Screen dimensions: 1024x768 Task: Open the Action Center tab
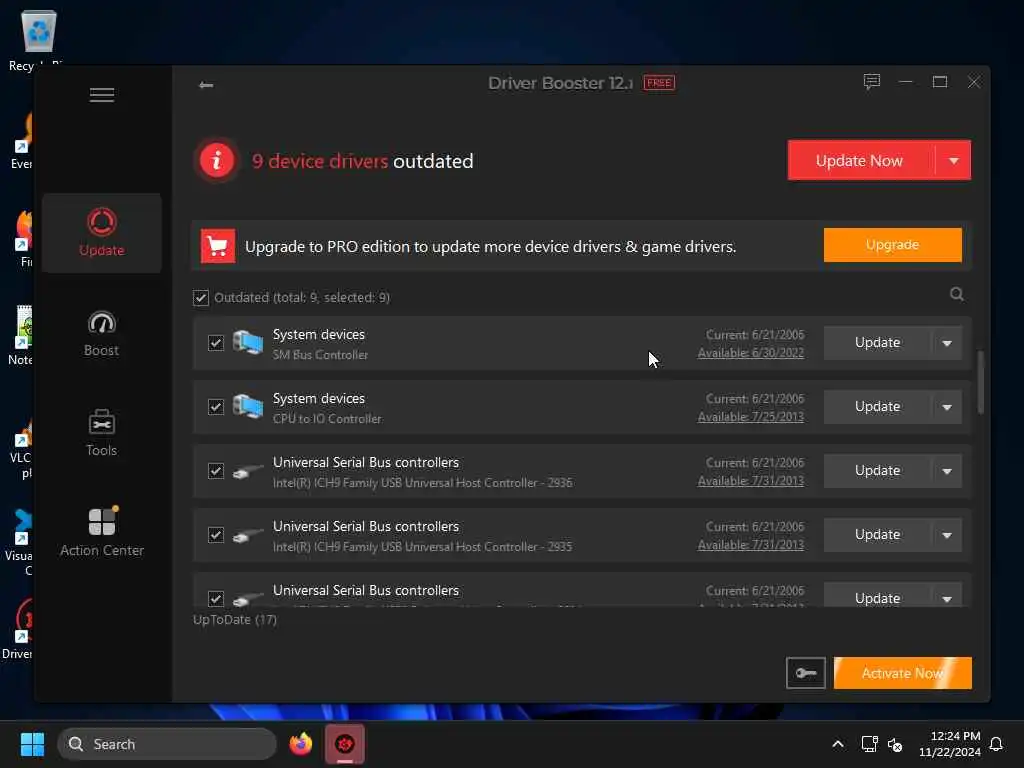tap(102, 533)
